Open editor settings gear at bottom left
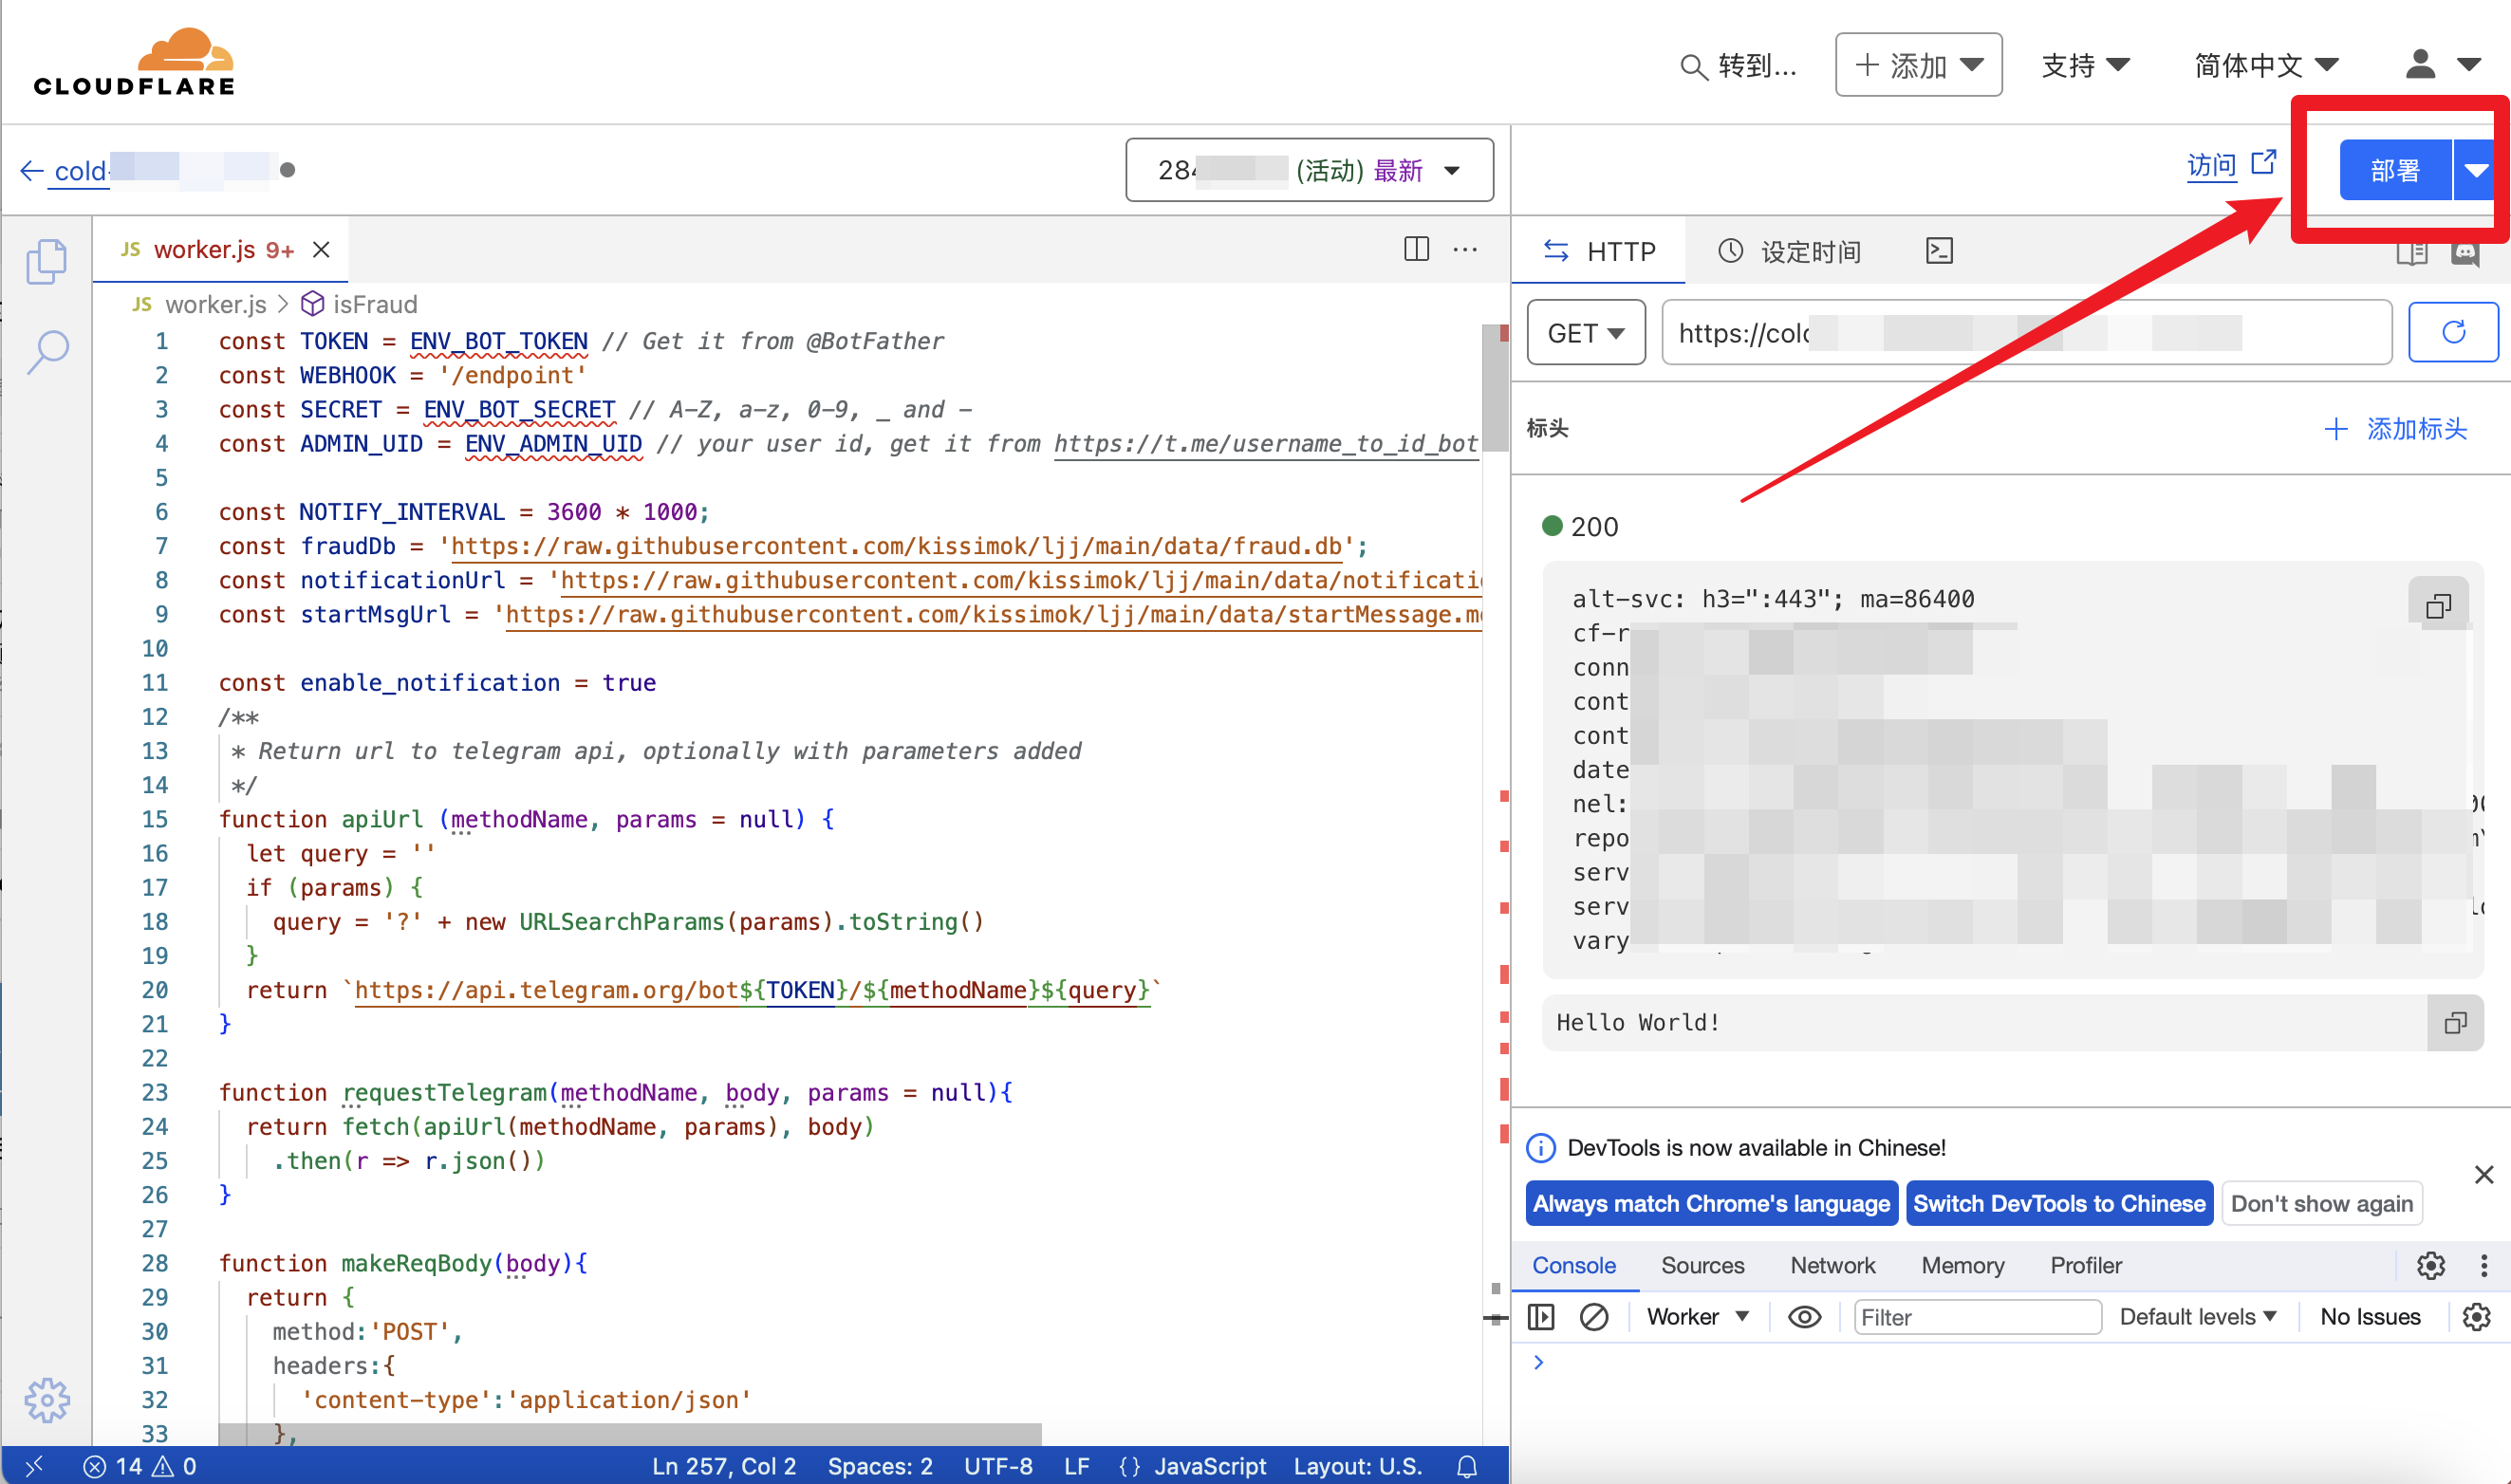The width and height of the screenshot is (2511, 1484). [47, 1400]
